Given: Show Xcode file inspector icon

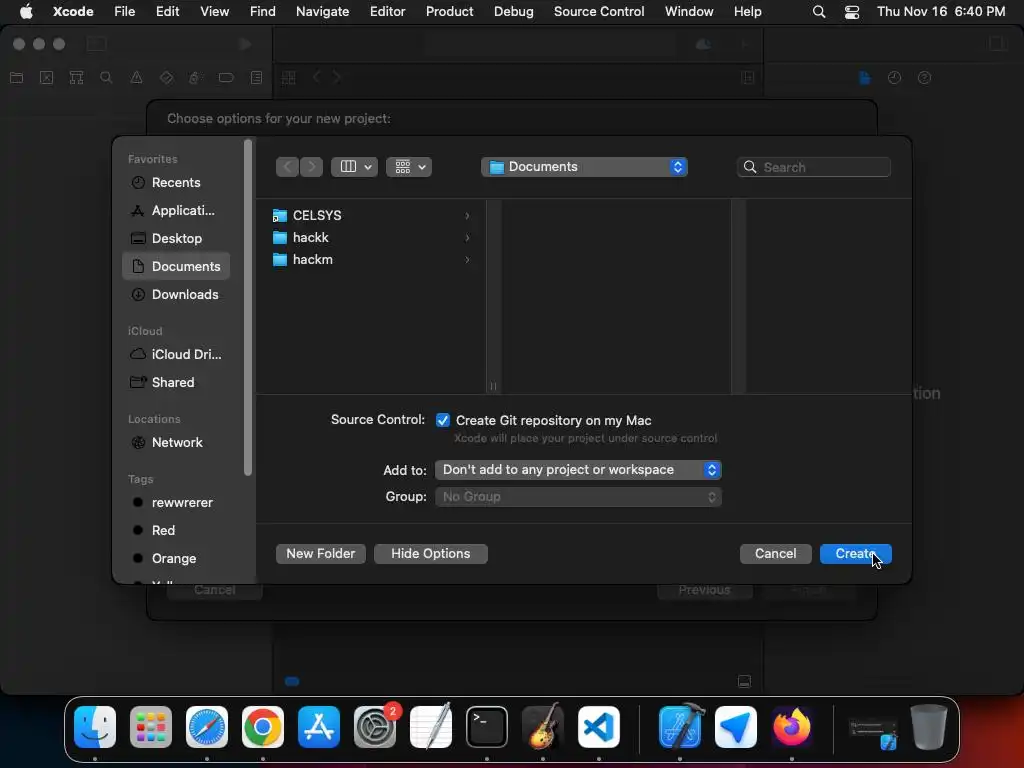Looking at the screenshot, I should [x=865, y=78].
